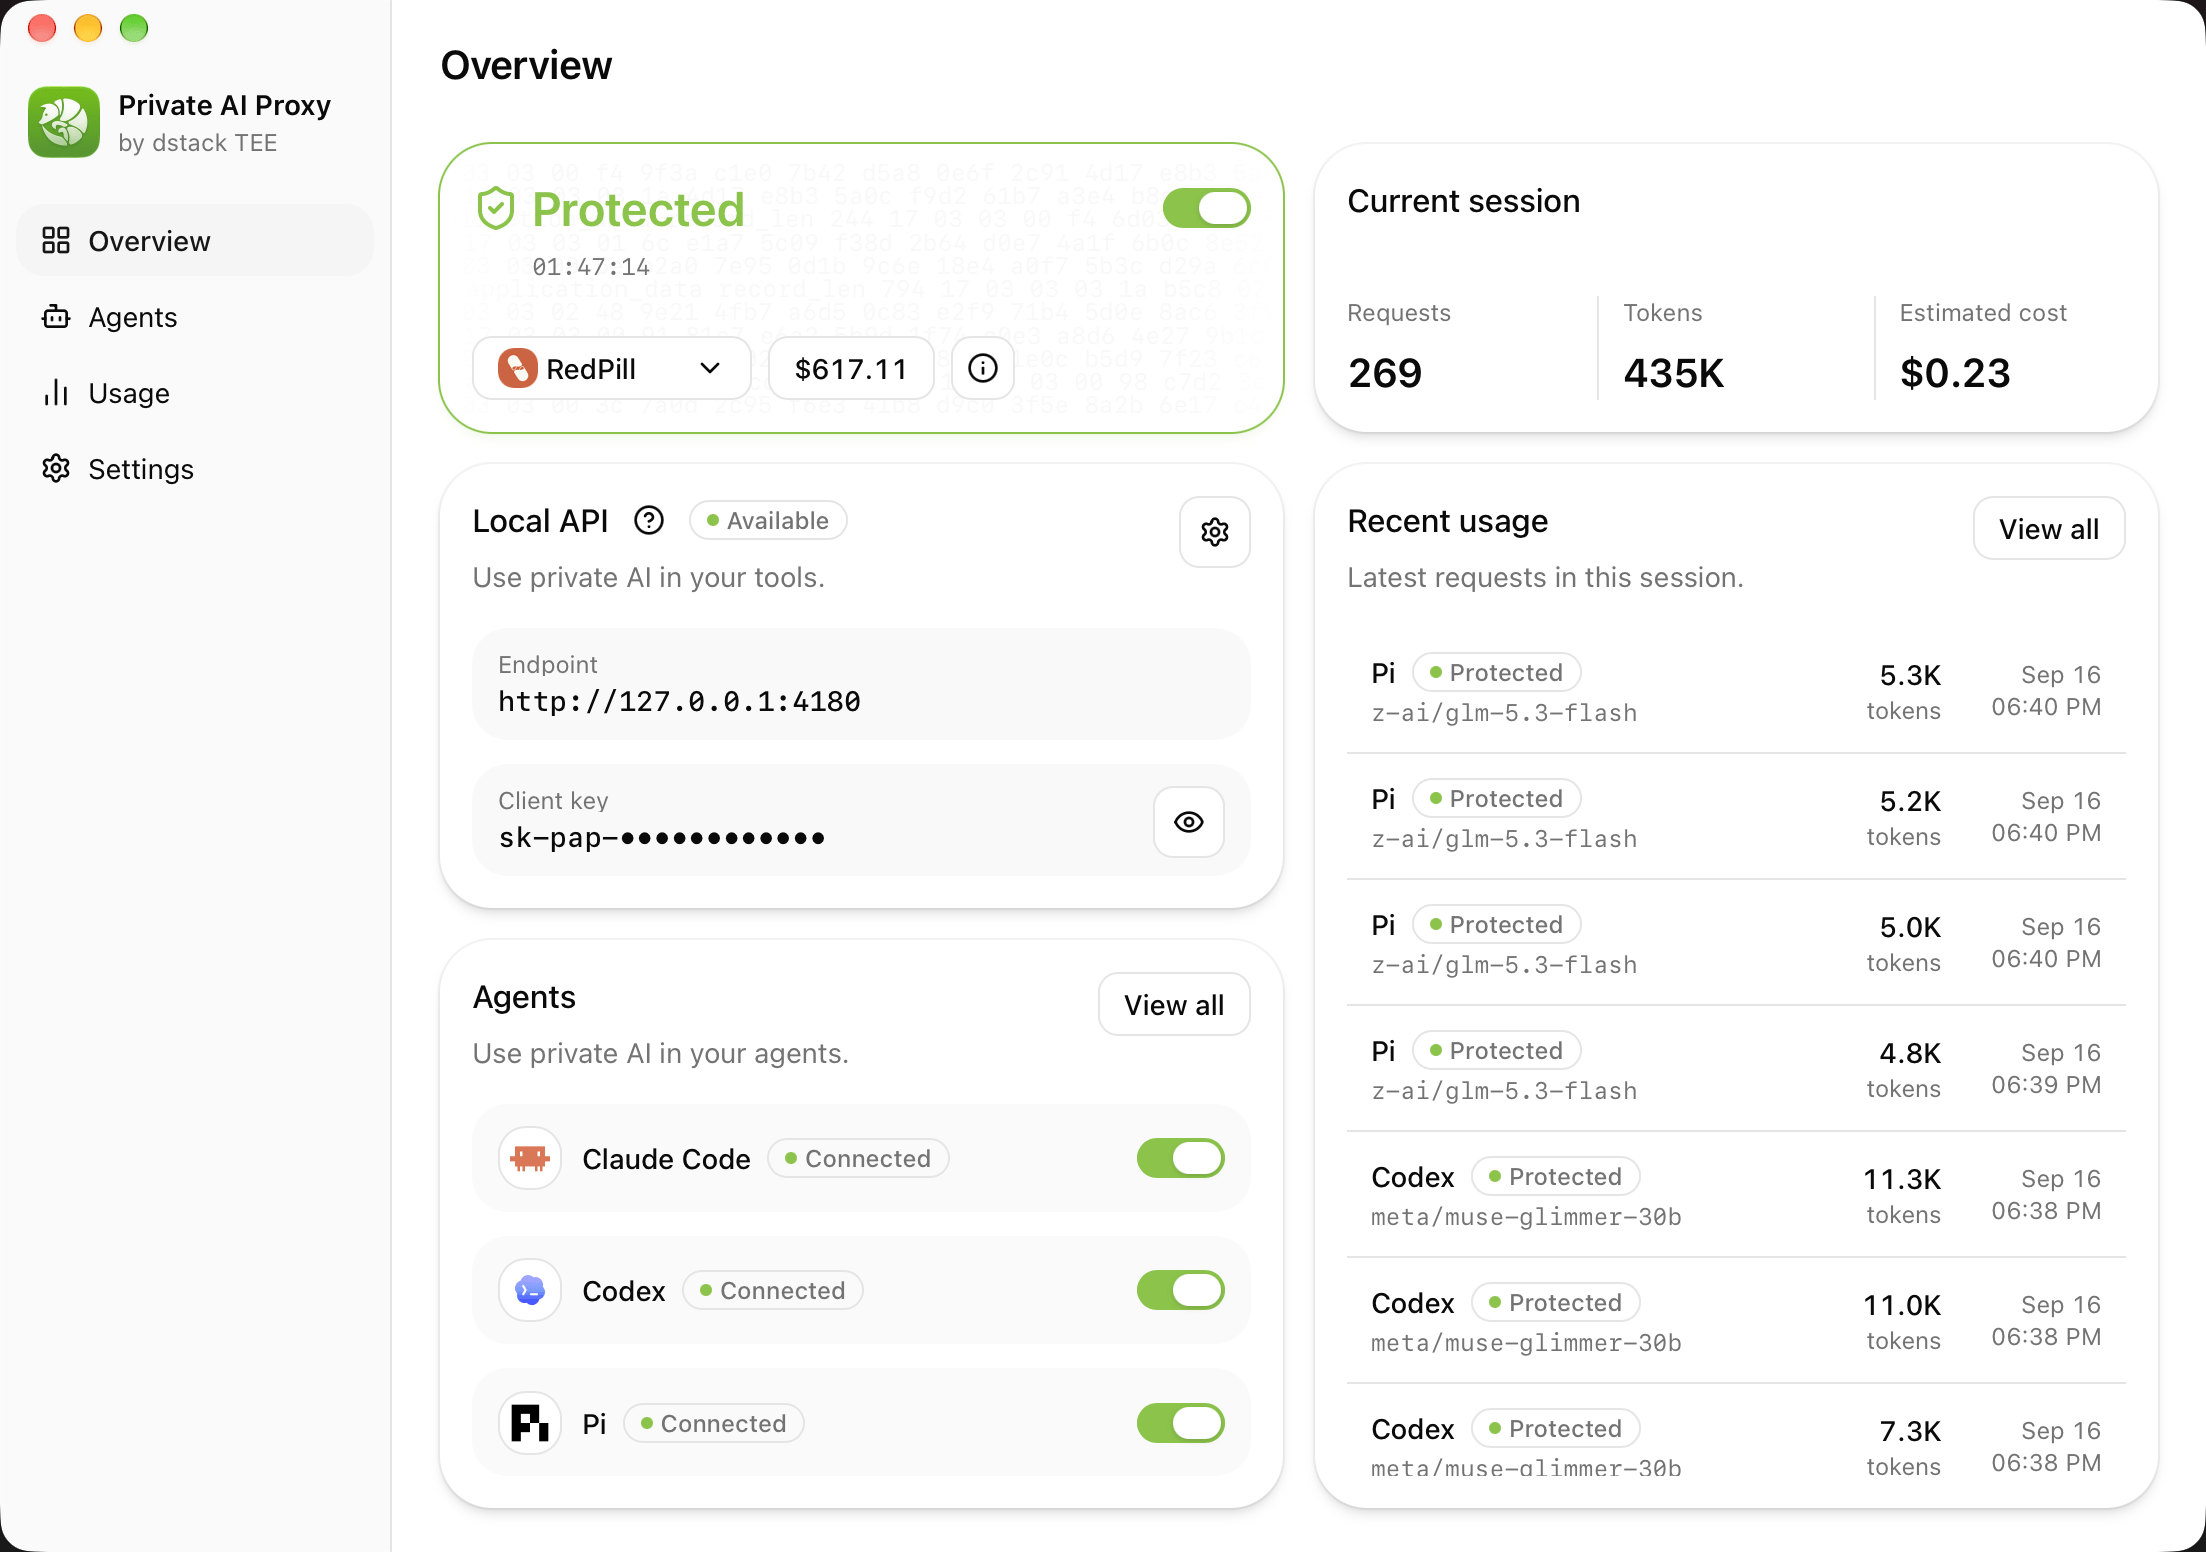Click Claude Code Connected status badge
The image size is (2206, 1552).
(x=858, y=1158)
